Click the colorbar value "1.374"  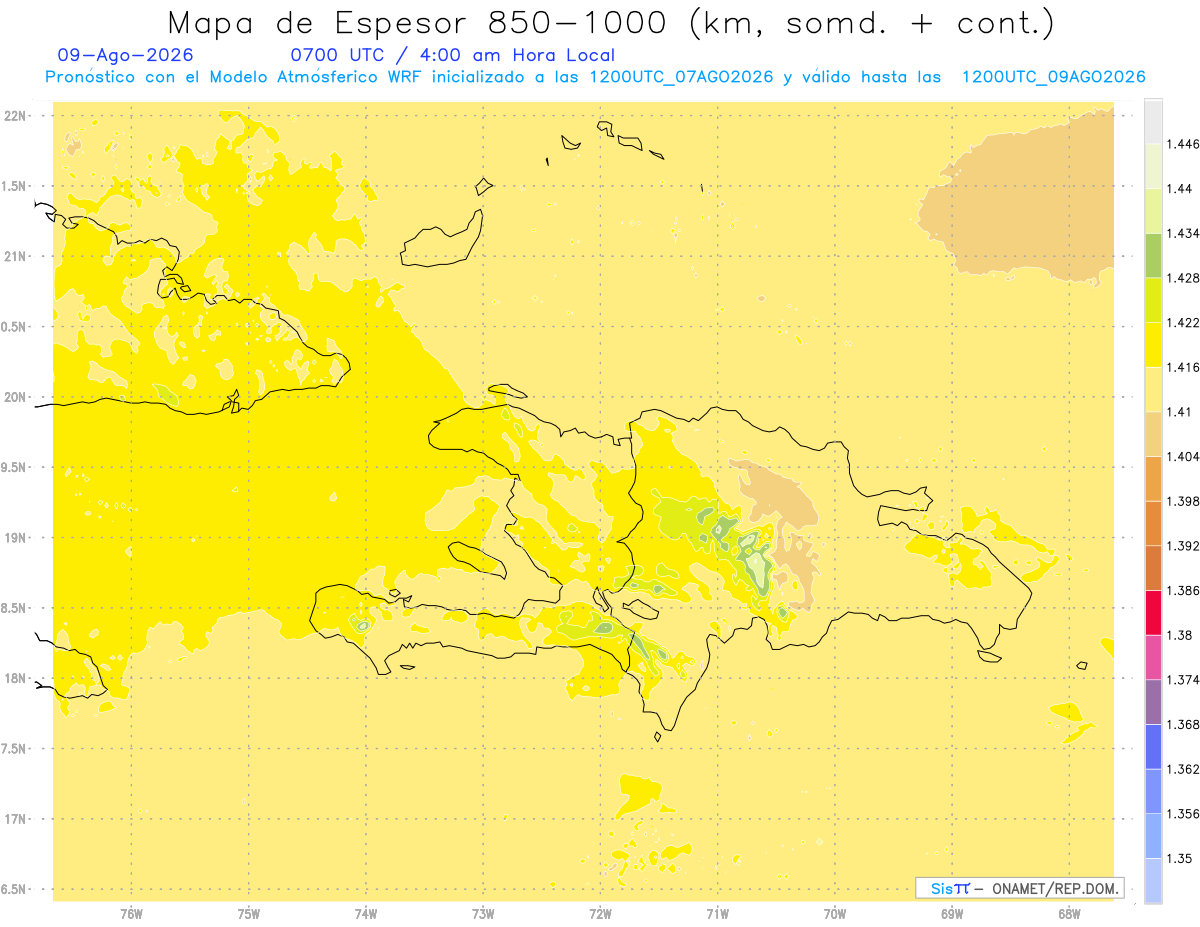coord(1183,680)
